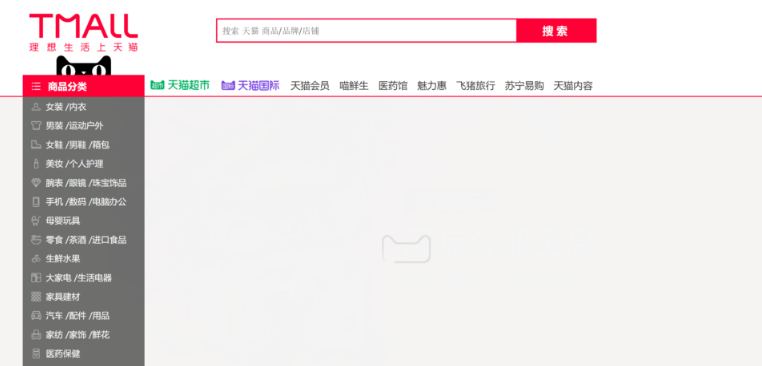The width and height of the screenshot is (762, 366).
Task: Open the 零食 category link
Action: pos(54,240)
